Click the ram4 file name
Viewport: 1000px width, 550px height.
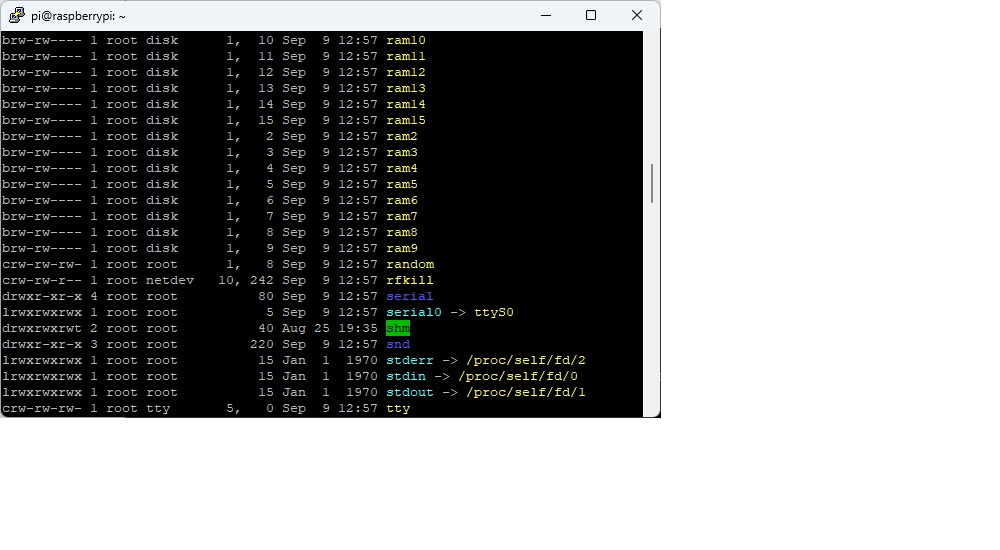pos(402,168)
